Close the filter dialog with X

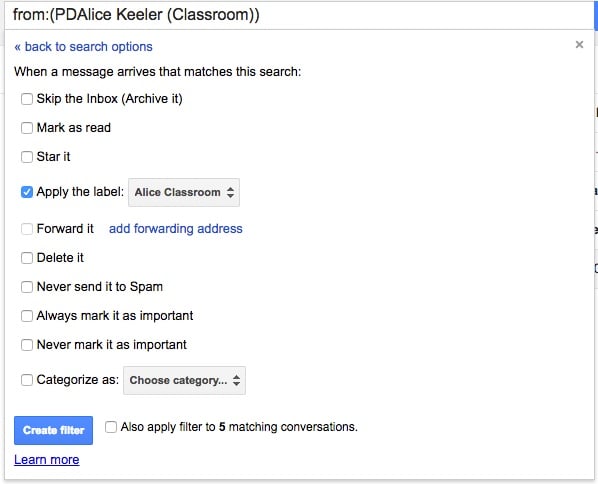coord(579,45)
